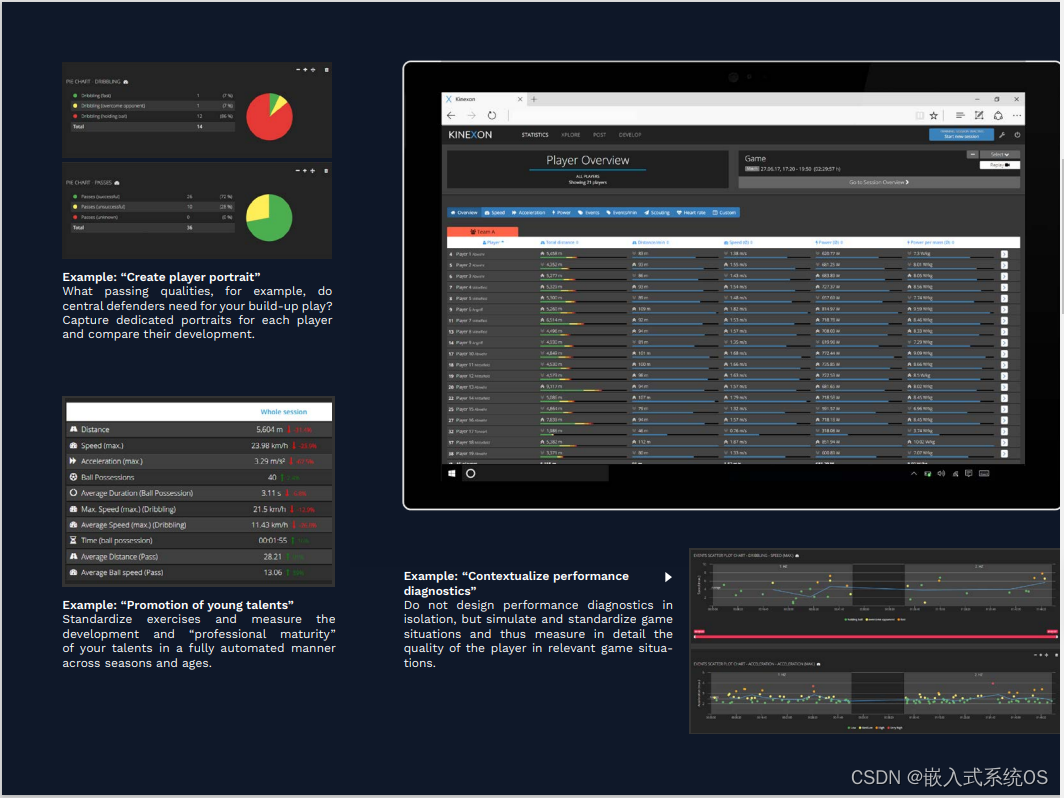Screen dimensions: 1064x798
Task: Click the minus icon on Passes pie chart
Action: click(x=299, y=171)
